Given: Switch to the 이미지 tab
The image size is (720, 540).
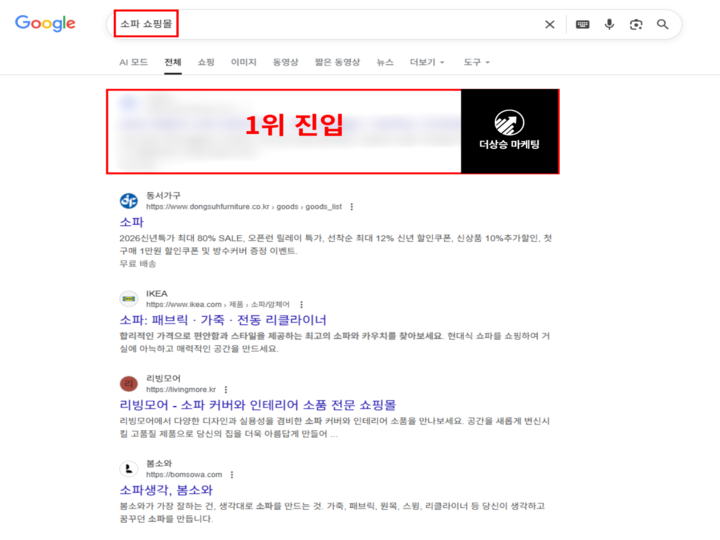Looking at the screenshot, I should [x=243, y=62].
